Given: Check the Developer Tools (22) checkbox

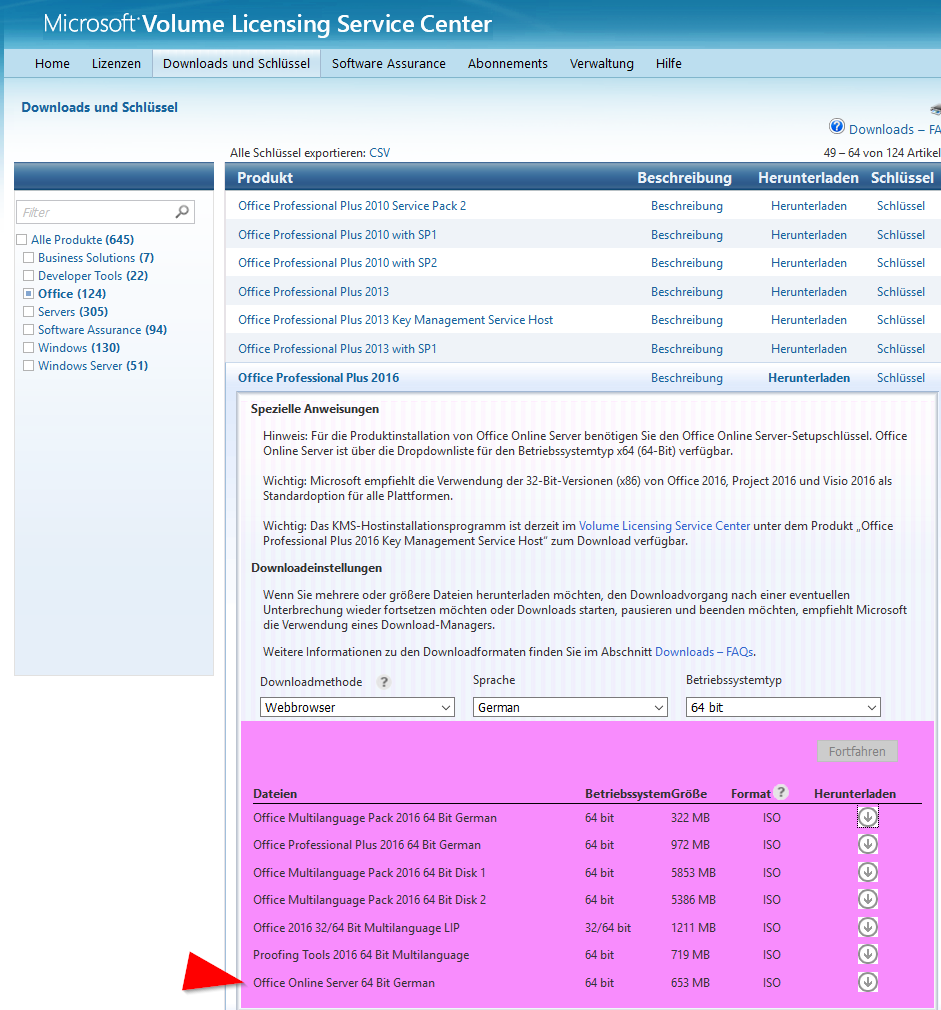Looking at the screenshot, I should (x=28, y=276).
